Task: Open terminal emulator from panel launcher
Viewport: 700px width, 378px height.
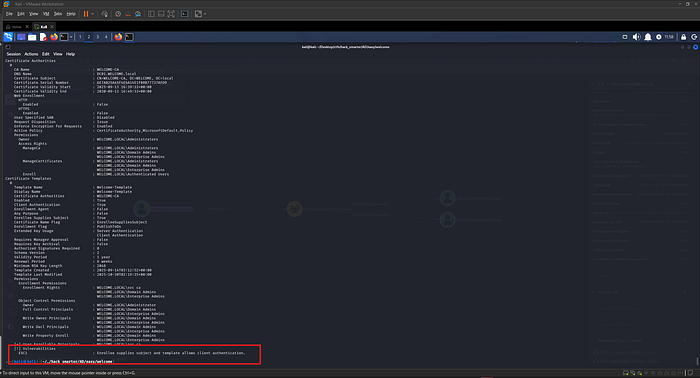Action: [64, 37]
